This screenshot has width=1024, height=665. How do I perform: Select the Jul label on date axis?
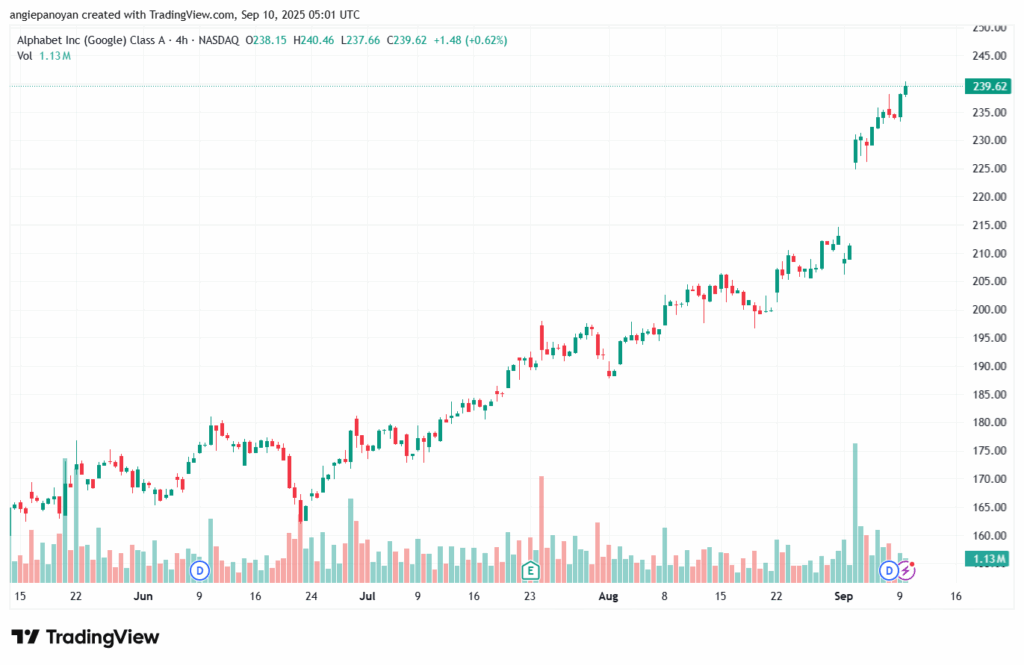368,596
